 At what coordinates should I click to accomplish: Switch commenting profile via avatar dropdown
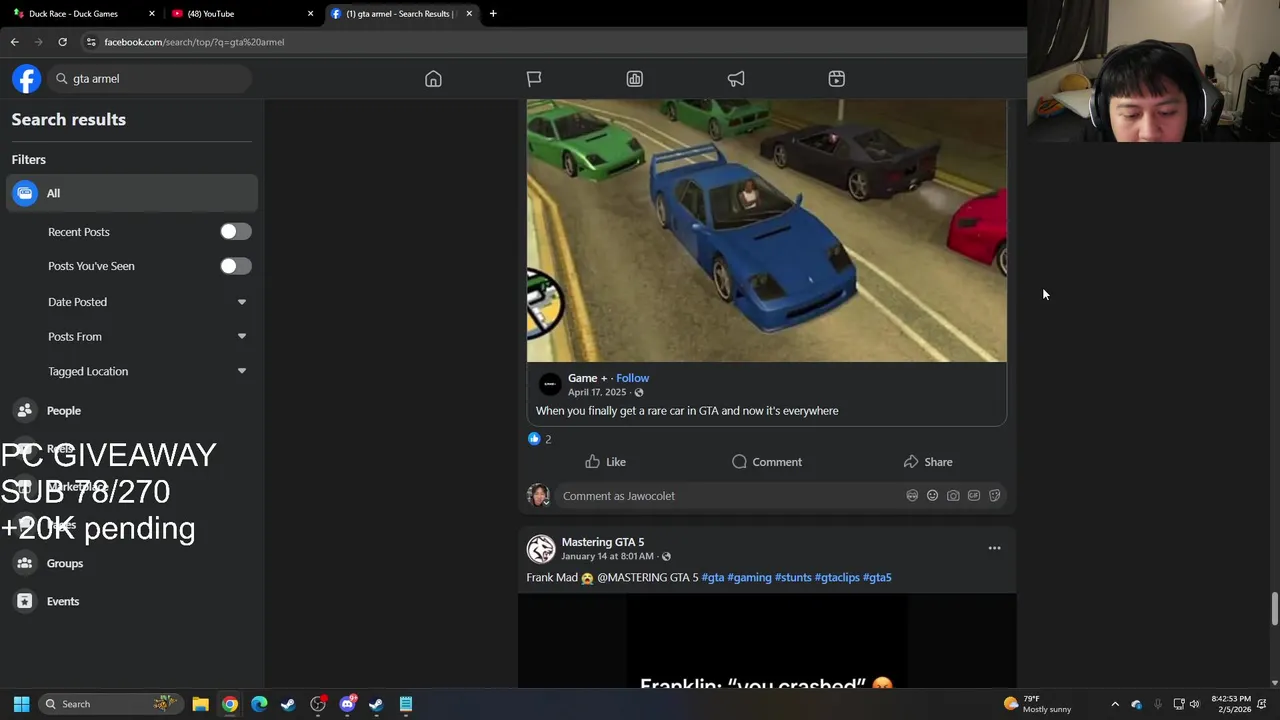539,495
